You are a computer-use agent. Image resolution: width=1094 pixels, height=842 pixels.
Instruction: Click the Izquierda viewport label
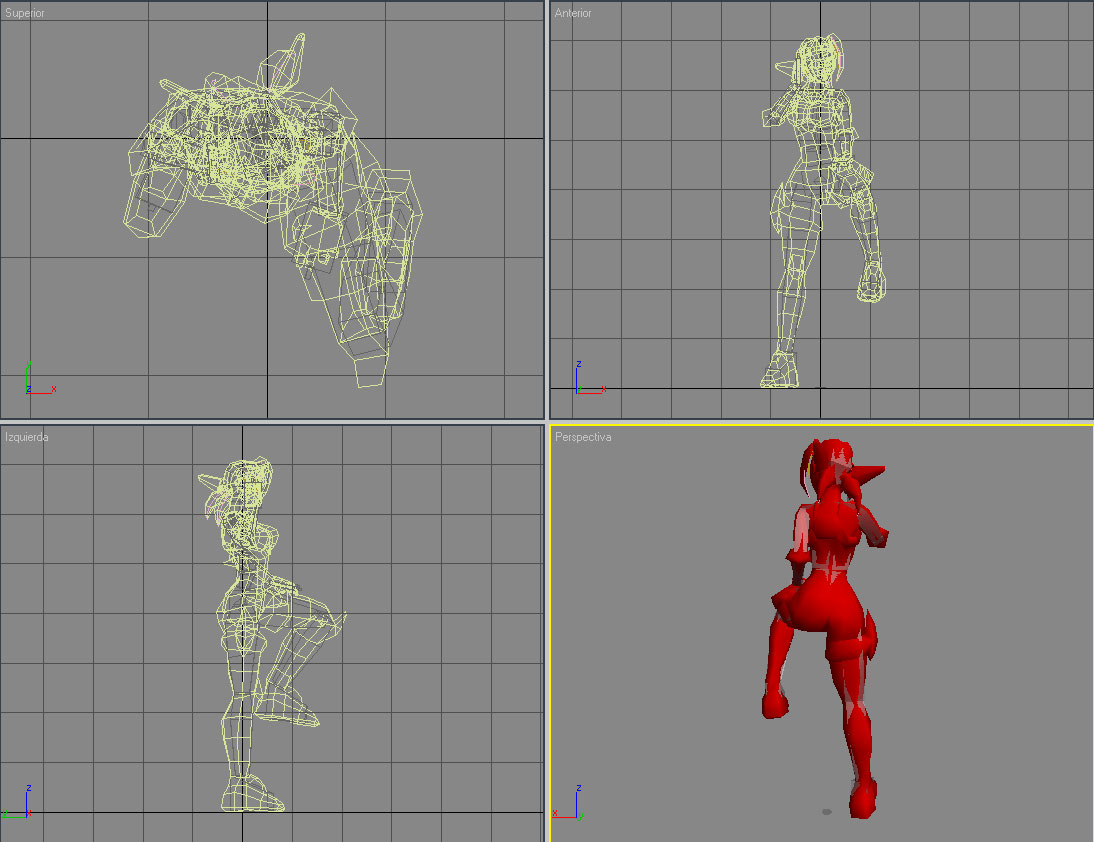pyautogui.click(x=27, y=437)
